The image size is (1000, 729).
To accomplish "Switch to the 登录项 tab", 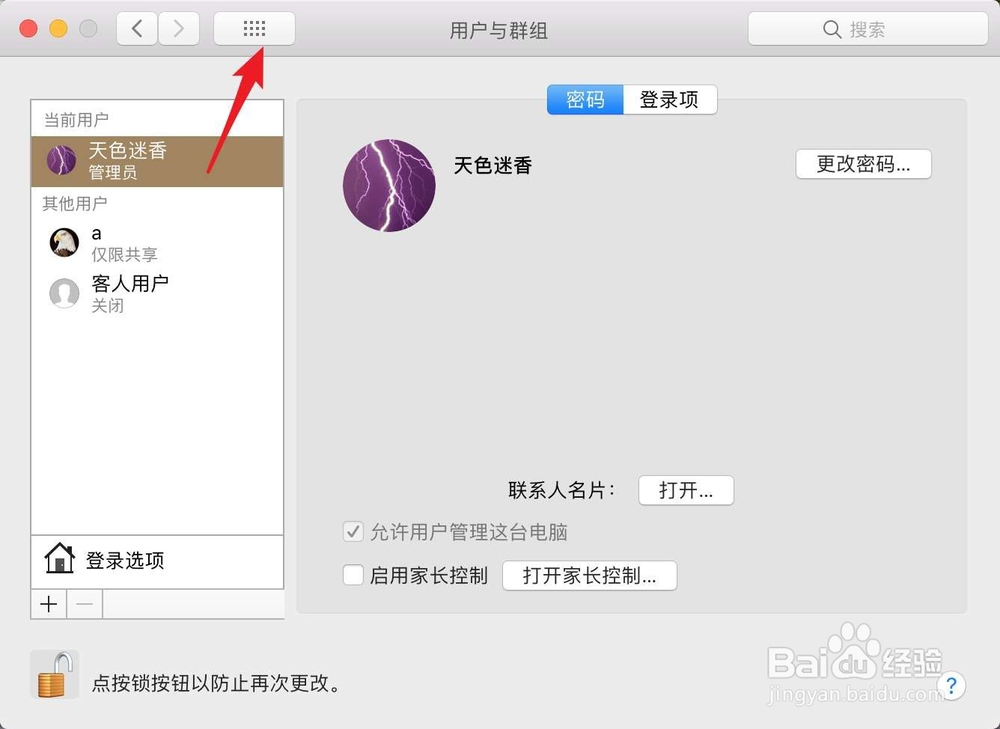I will [670, 99].
